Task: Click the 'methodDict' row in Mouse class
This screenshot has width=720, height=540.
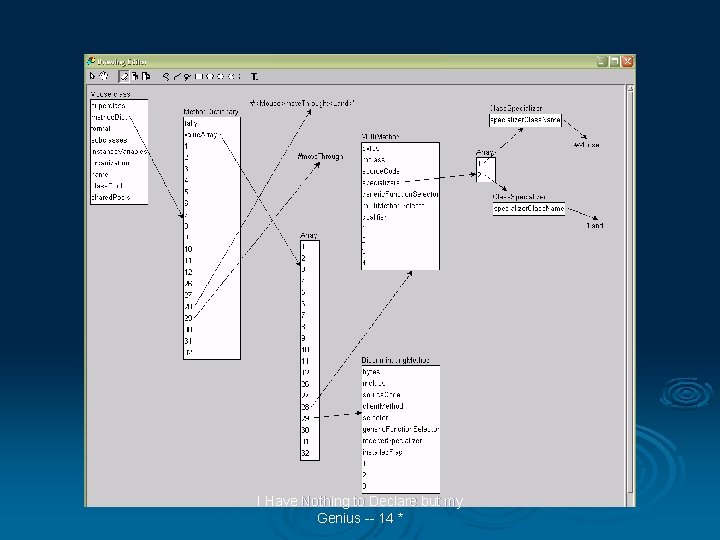Action: click(x=119, y=117)
